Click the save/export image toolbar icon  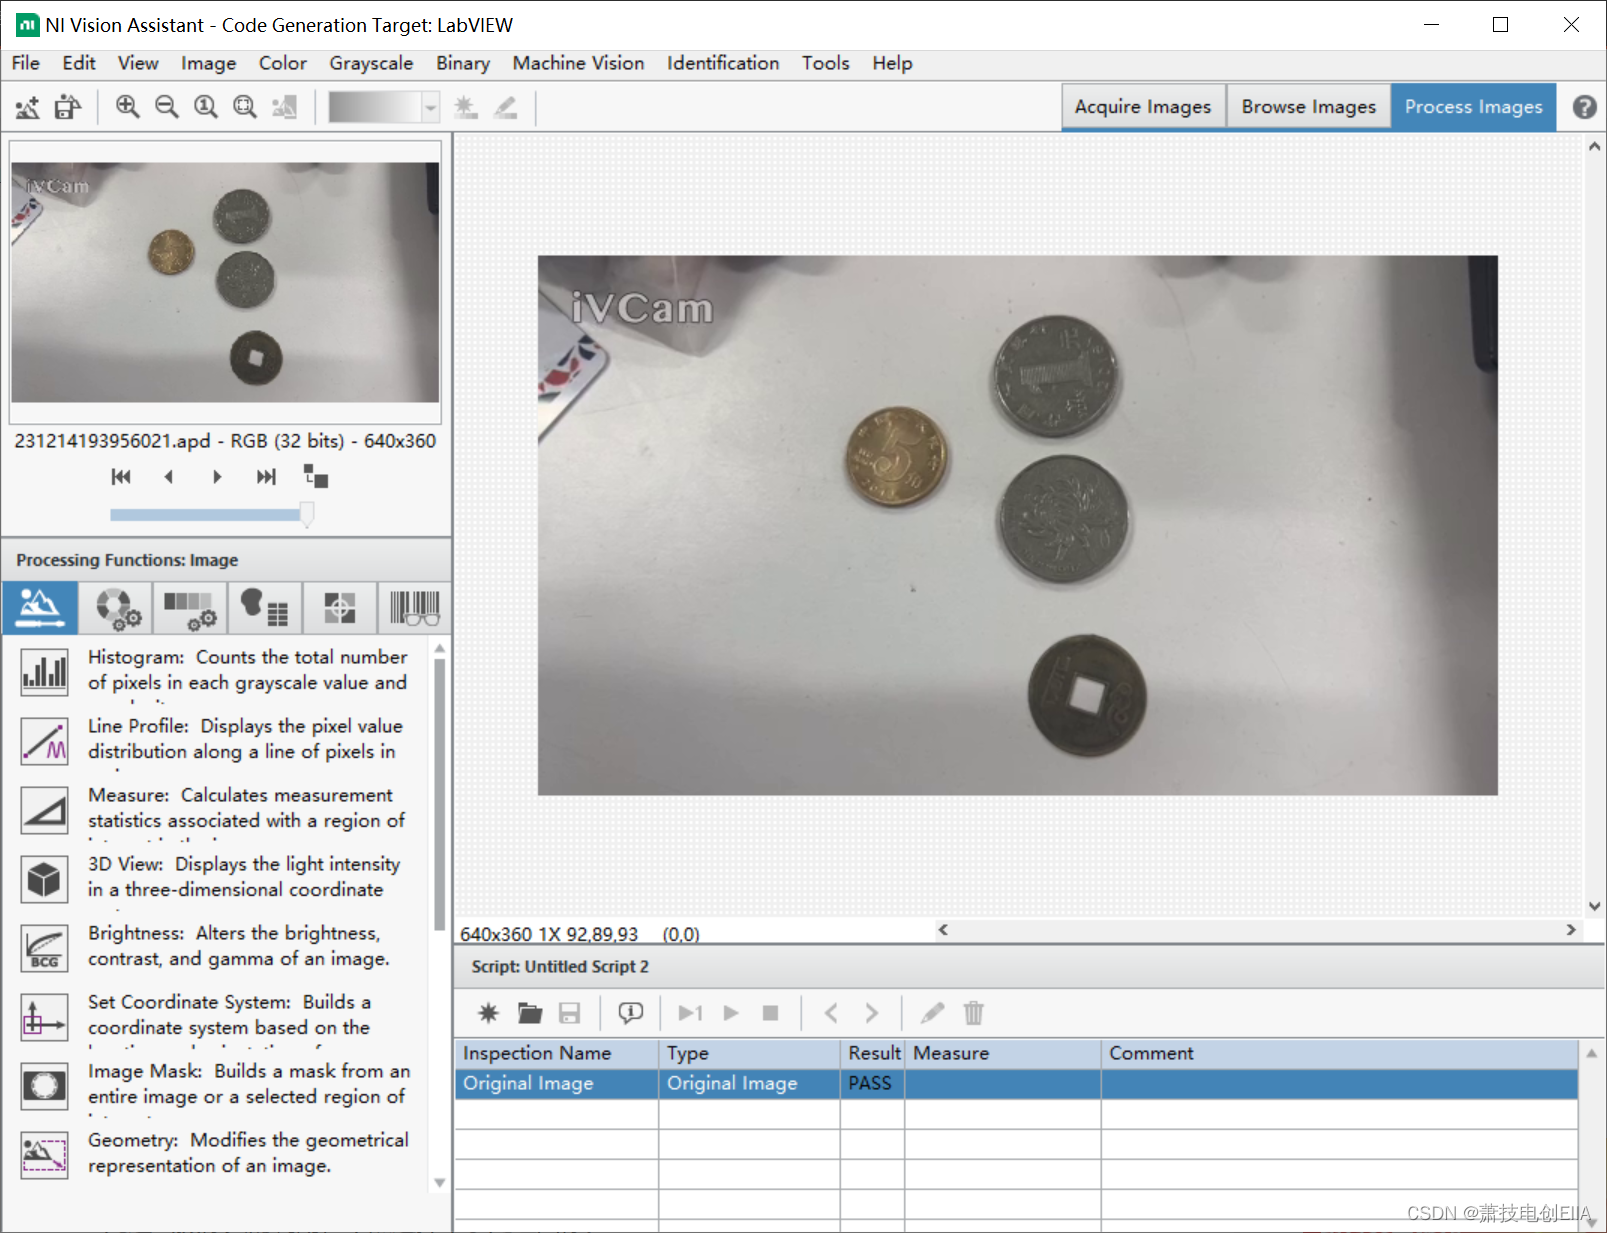(x=68, y=107)
